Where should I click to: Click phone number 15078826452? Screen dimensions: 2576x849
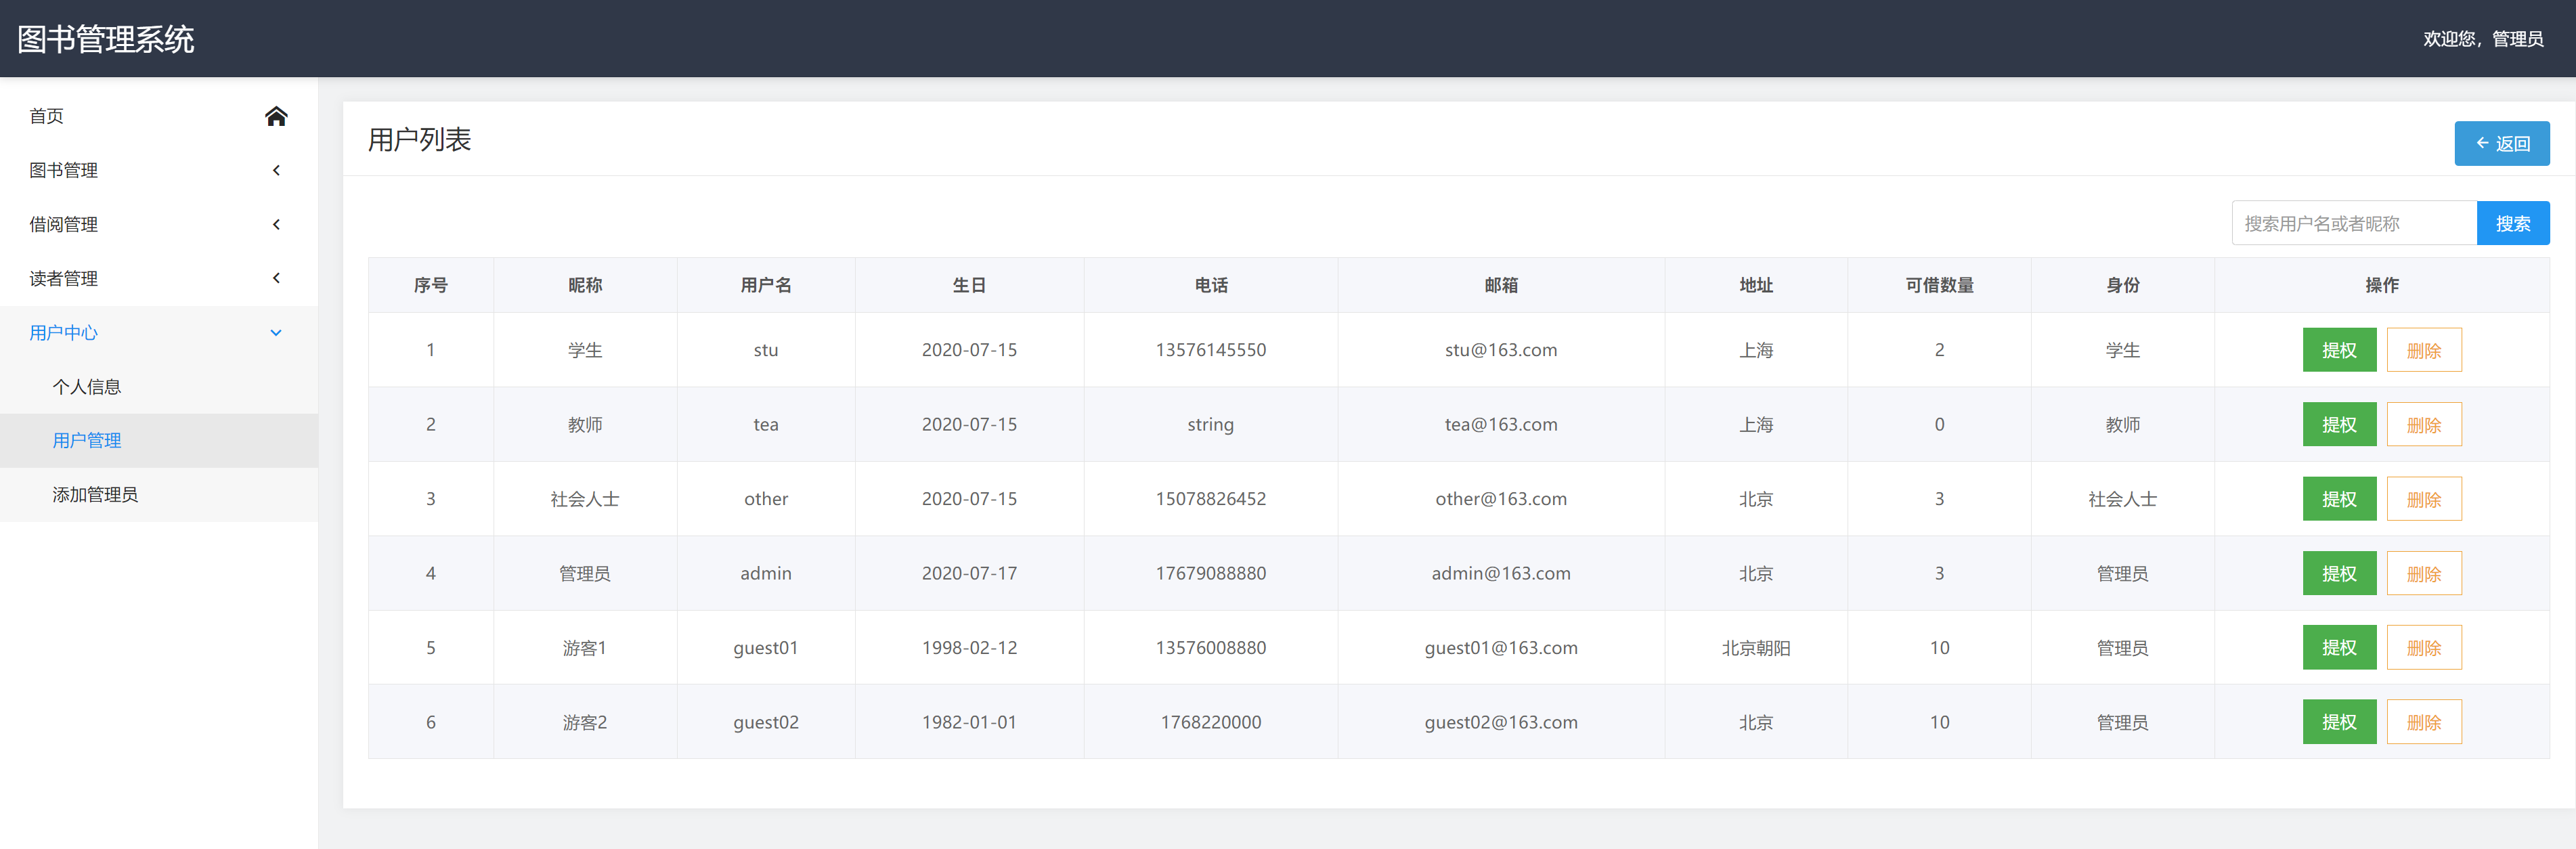[1211, 499]
